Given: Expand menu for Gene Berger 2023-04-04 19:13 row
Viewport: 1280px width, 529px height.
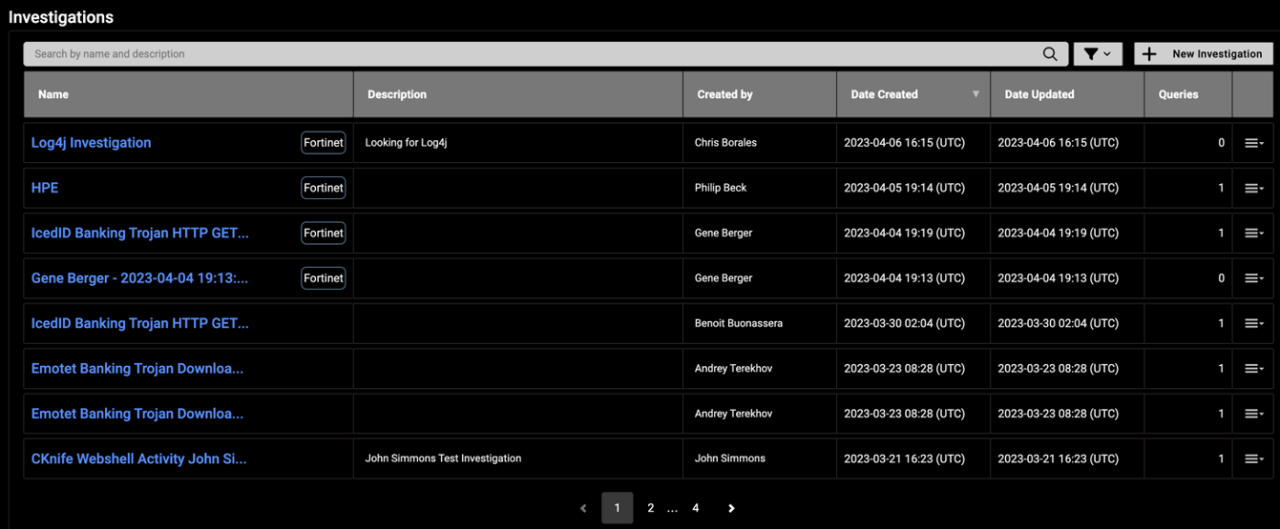Looking at the screenshot, I should tap(1253, 279).
